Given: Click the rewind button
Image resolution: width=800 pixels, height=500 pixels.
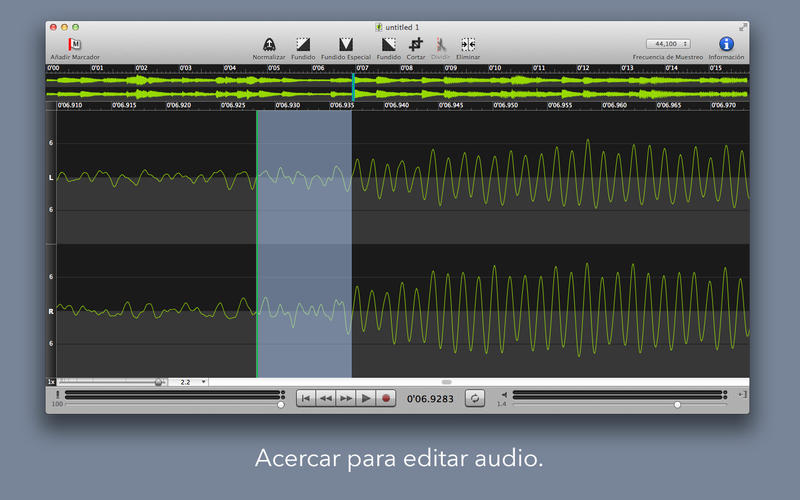Looking at the screenshot, I should pyautogui.click(x=326, y=398).
